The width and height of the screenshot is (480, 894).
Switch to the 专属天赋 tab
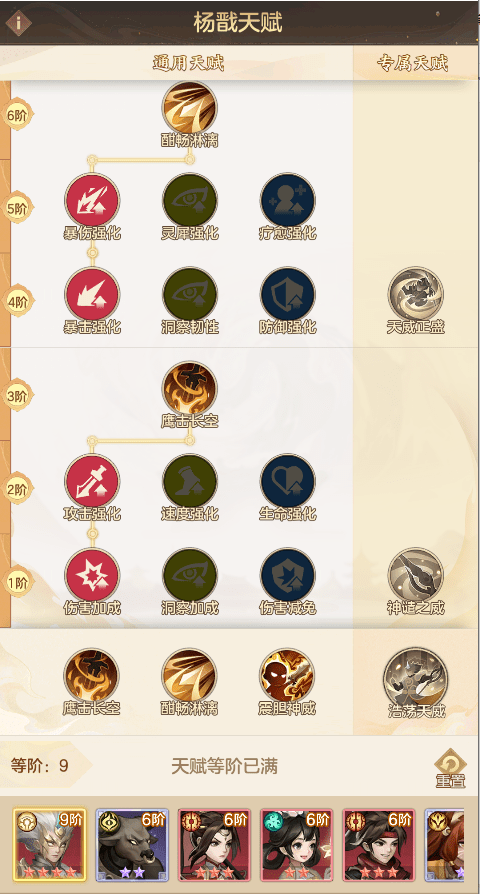point(413,63)
